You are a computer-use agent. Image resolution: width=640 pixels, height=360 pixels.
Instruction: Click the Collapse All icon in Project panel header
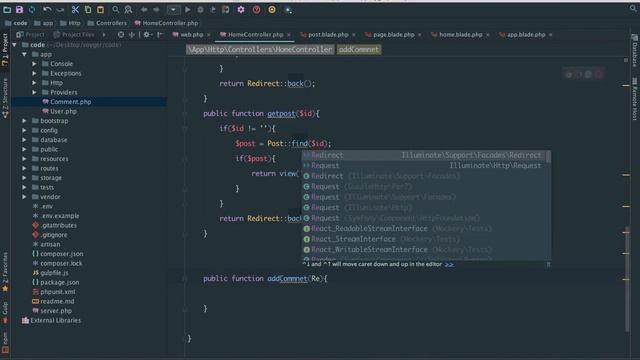pos(131,35)
